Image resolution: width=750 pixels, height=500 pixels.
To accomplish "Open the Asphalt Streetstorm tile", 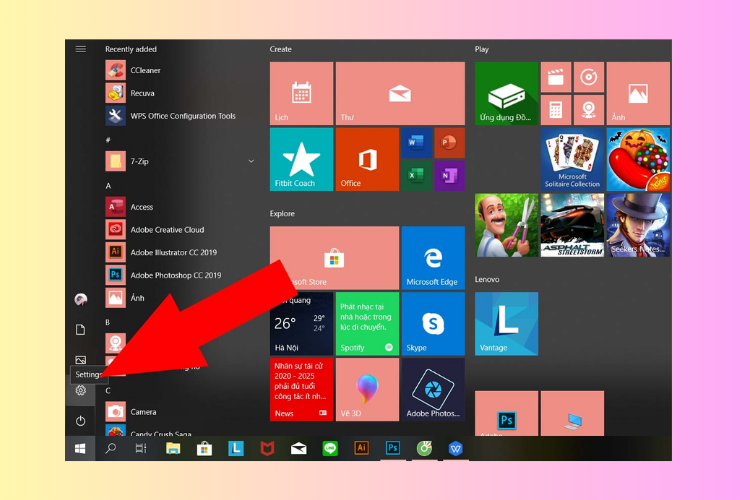I will point(572,225).
